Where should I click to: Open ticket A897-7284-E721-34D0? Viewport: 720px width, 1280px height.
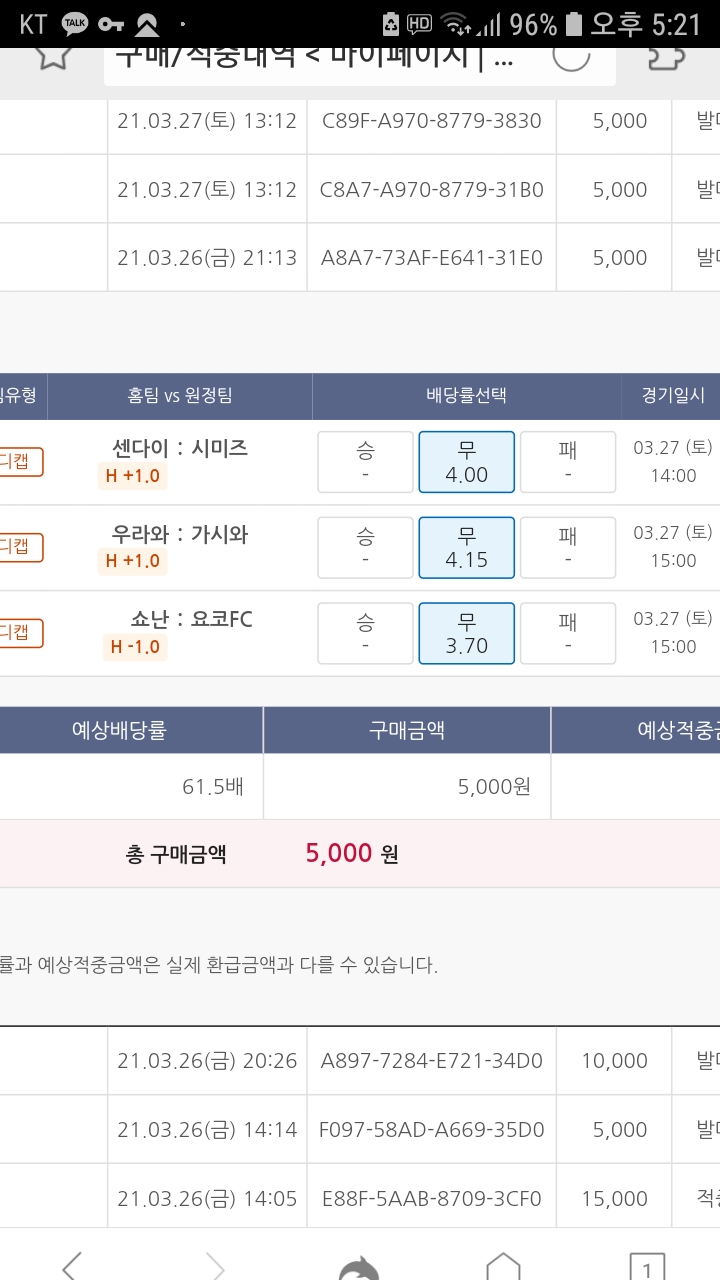coord(431,1061)
